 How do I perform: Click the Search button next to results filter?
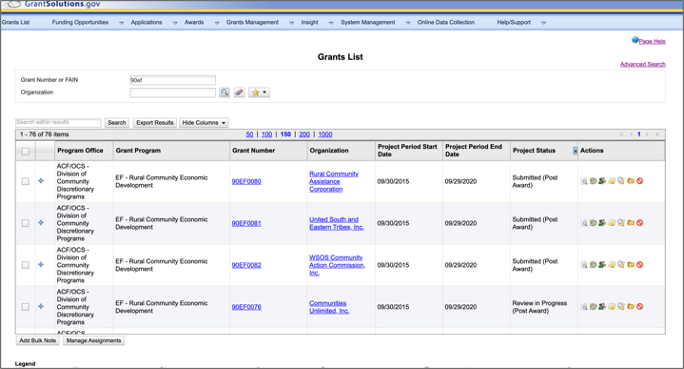click(x=116, y=123)
